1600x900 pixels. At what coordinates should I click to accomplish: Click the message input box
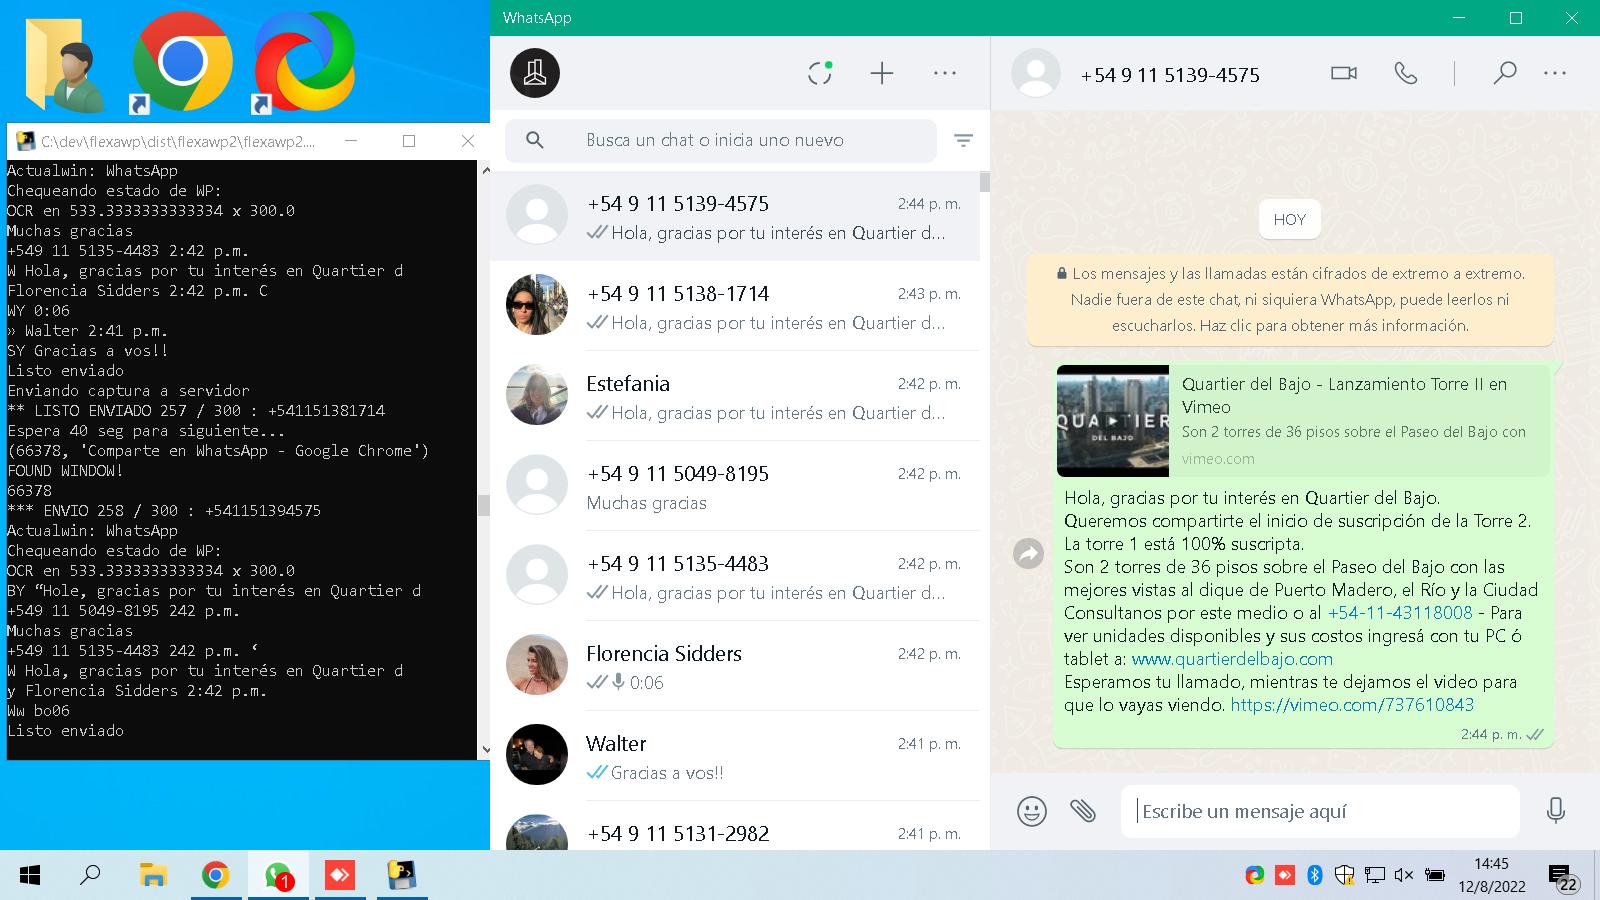[1320, 811]
